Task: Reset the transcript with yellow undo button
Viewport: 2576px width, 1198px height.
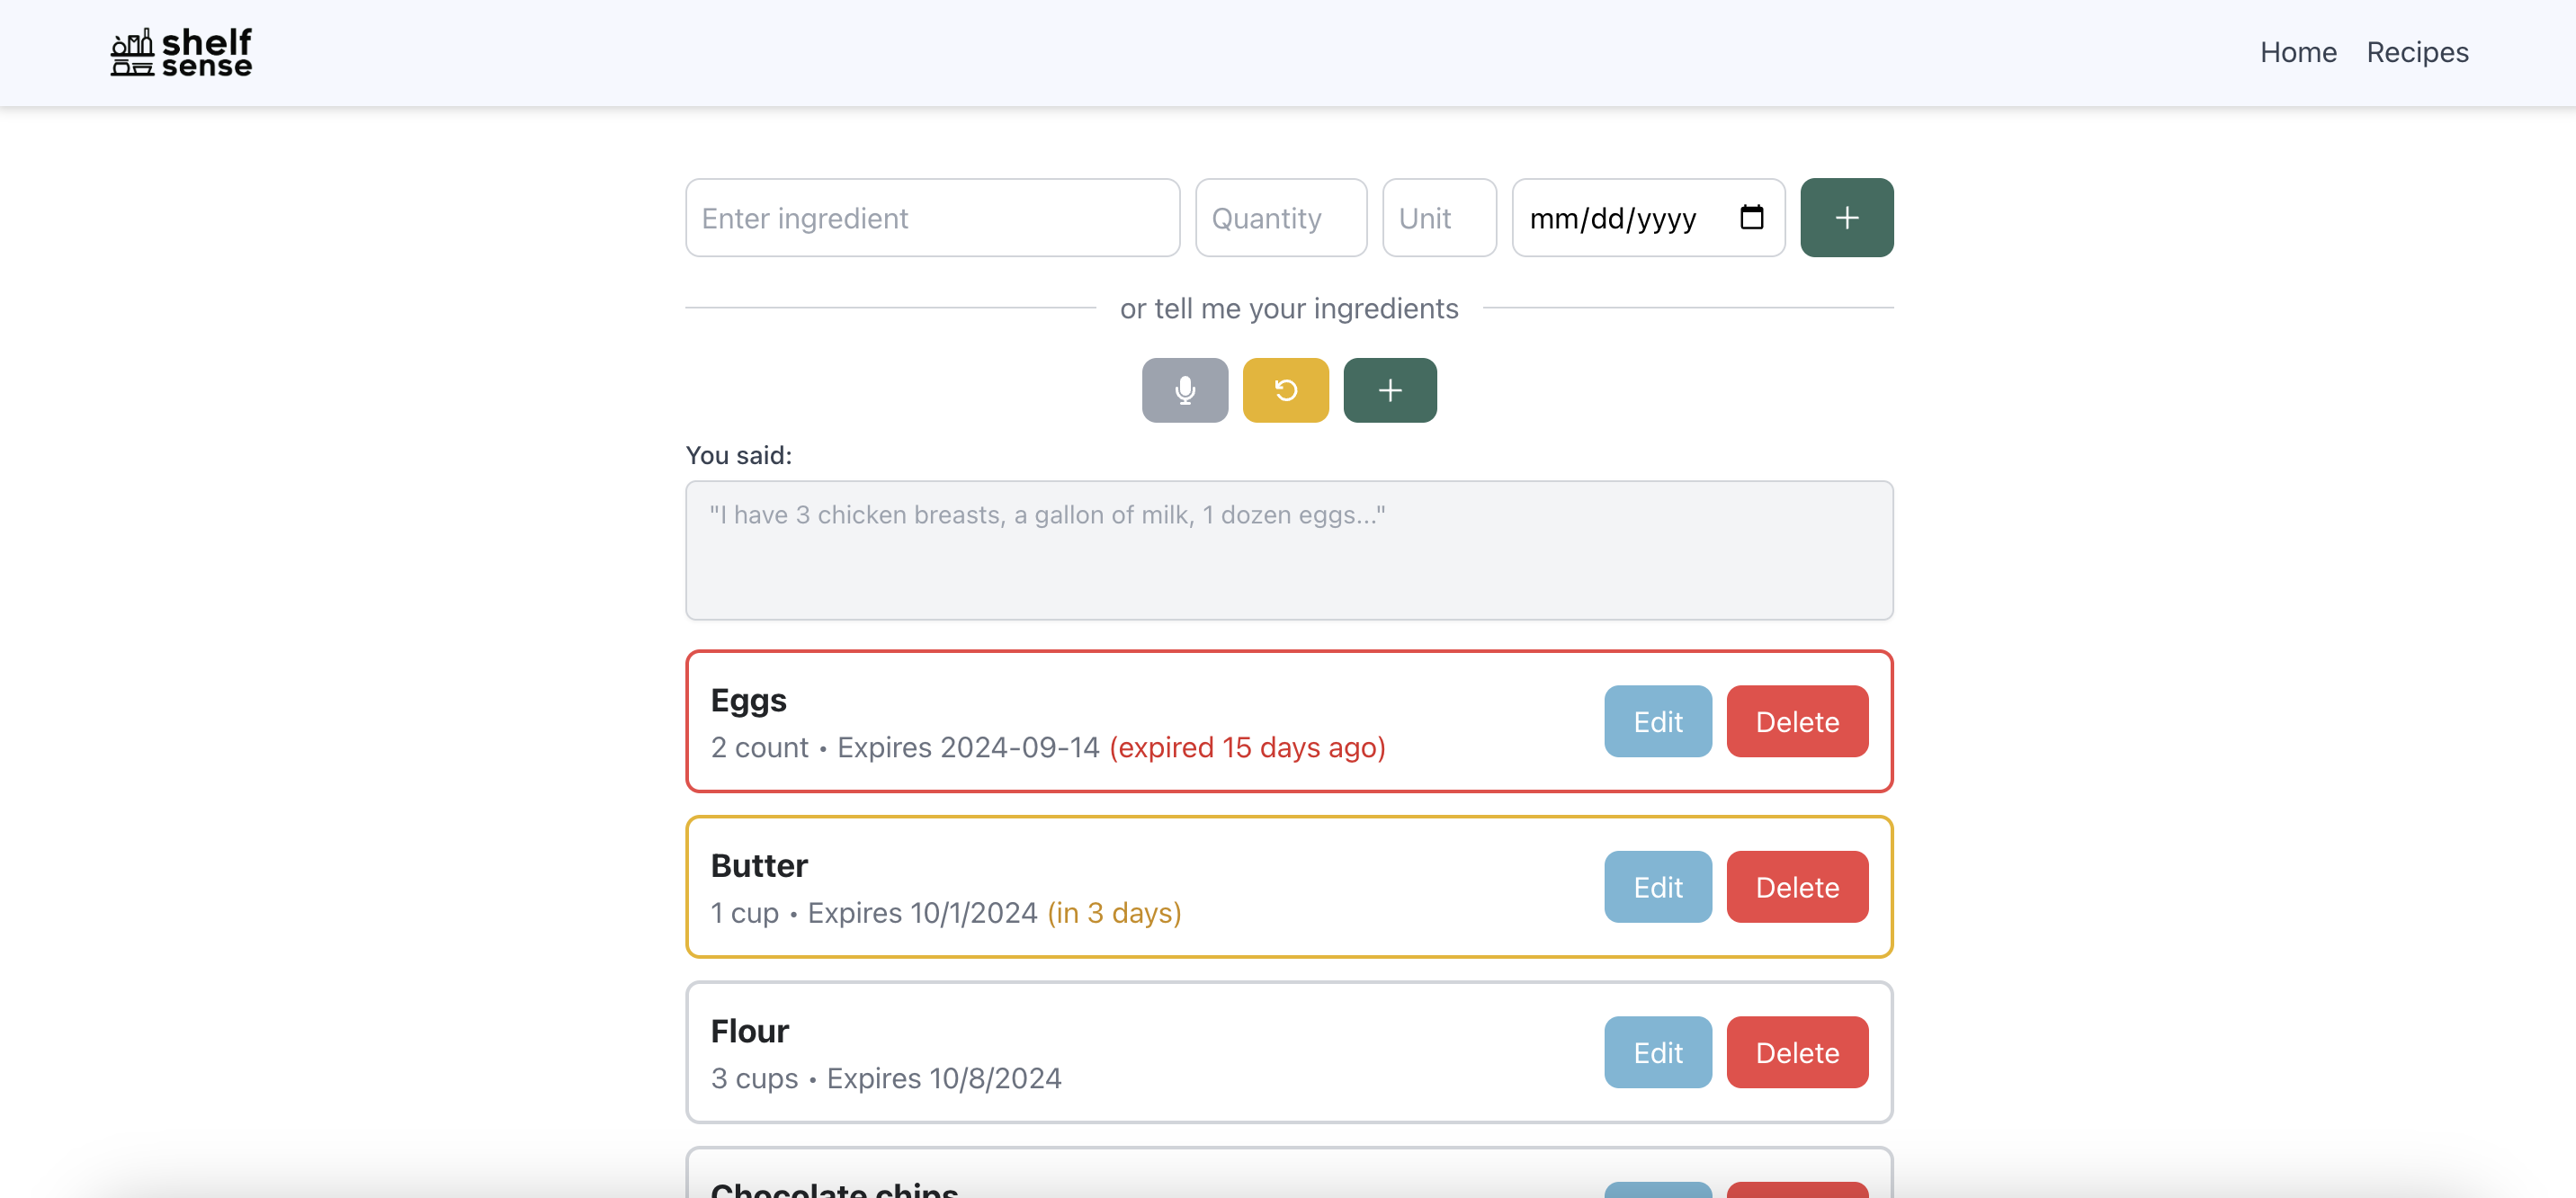Action: pos(1285,390)
